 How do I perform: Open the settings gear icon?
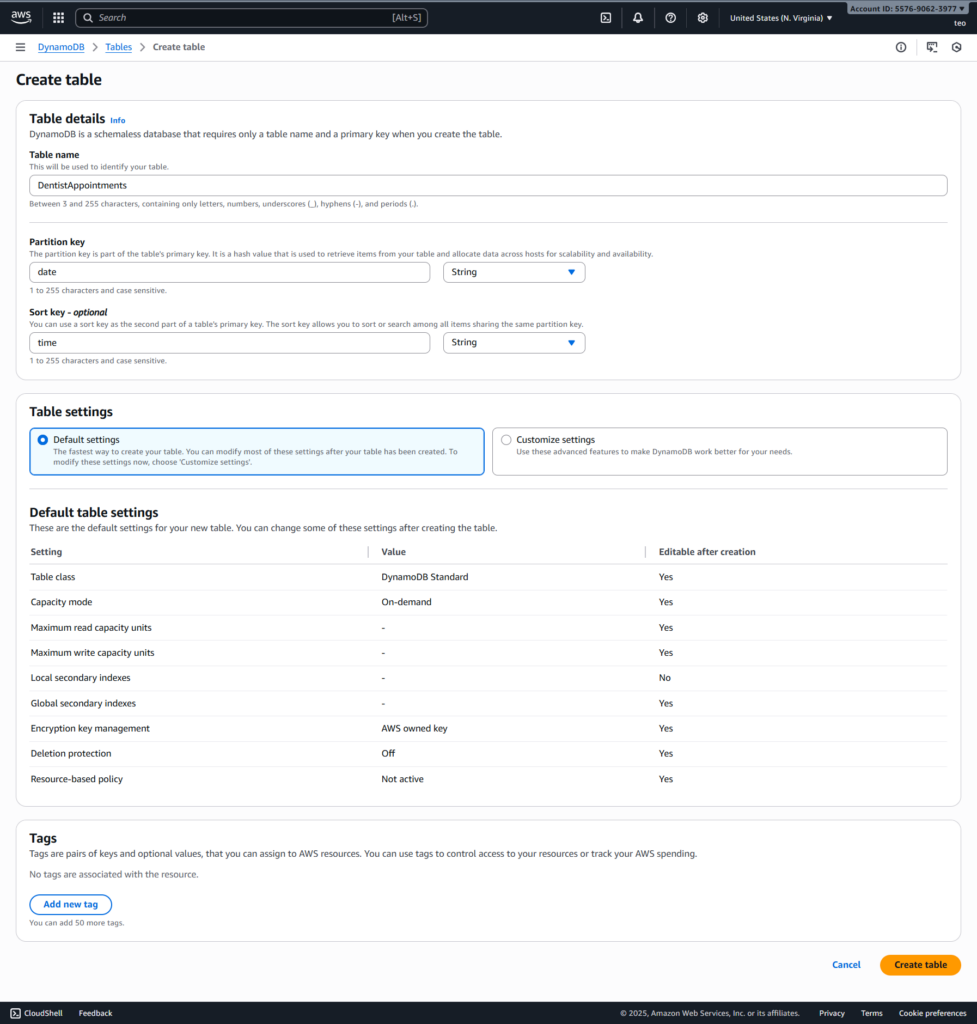coord(703,17)
